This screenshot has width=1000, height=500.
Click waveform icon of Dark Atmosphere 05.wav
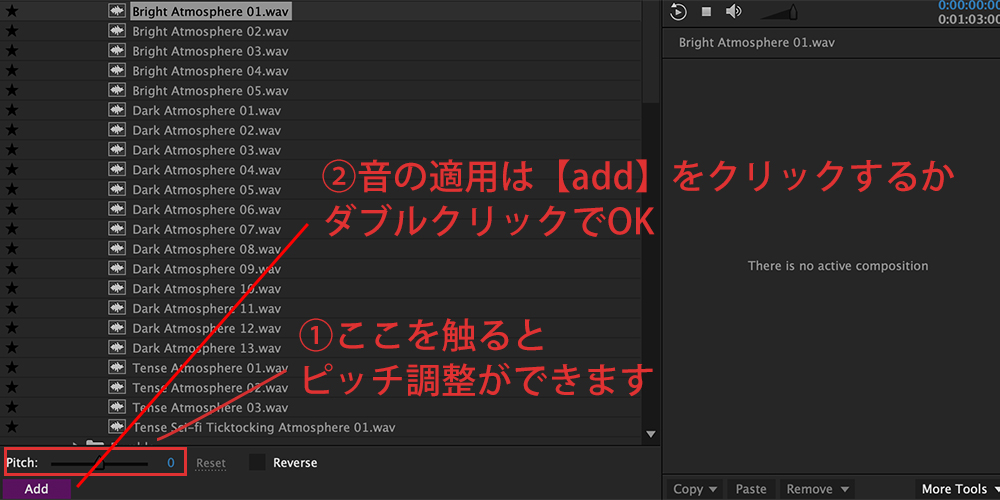pos(117,189)
